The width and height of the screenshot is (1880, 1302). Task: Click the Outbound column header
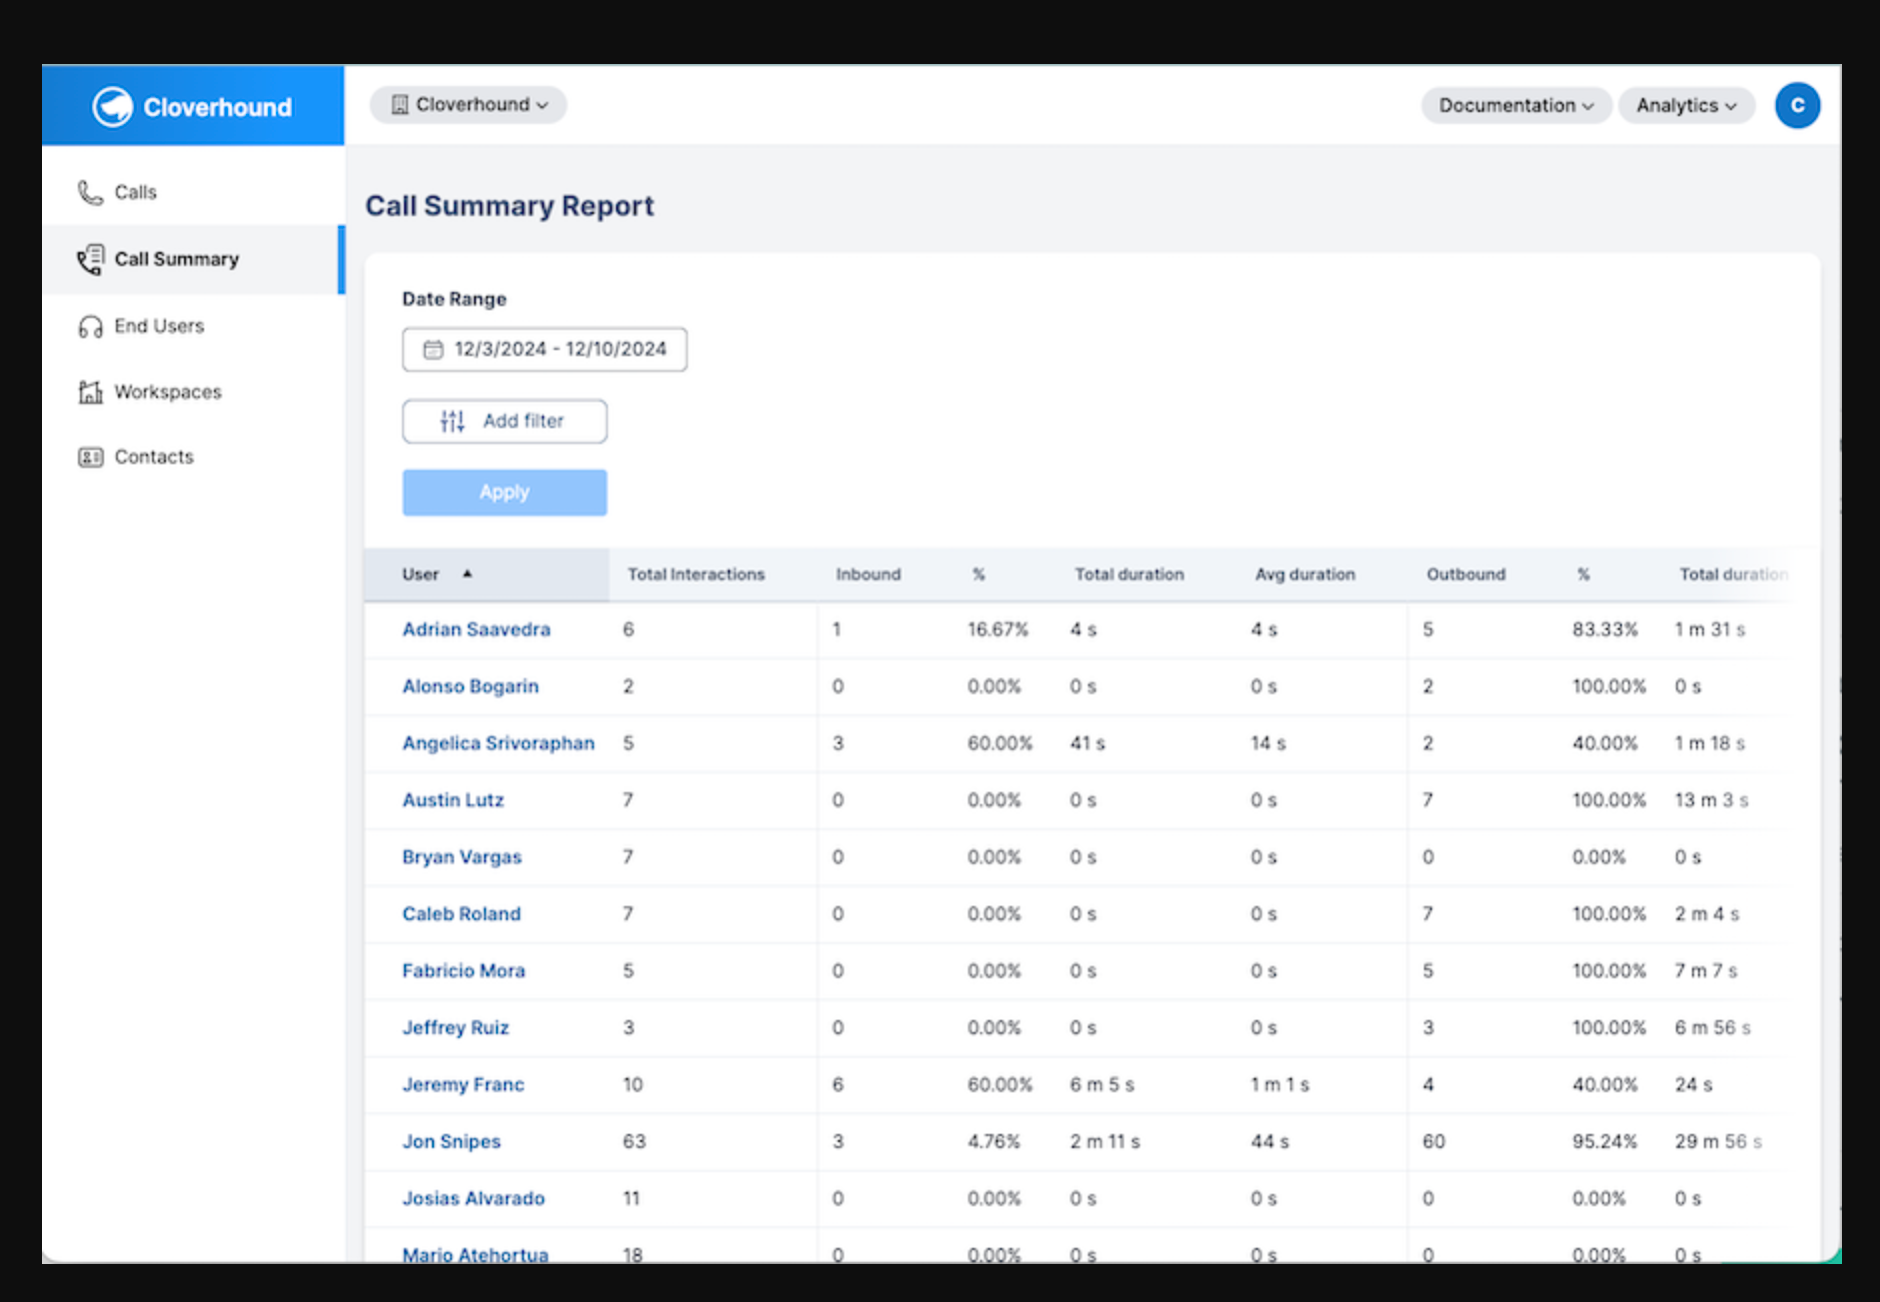coord(1466,574)
